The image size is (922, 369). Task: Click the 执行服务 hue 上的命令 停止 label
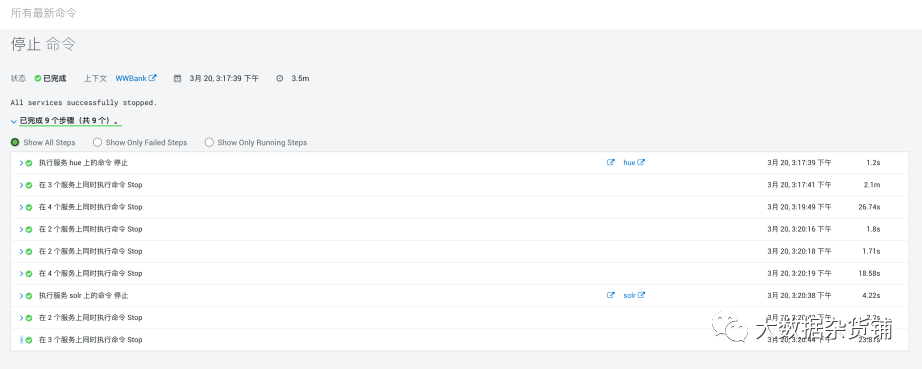click(x=83, y=163)
